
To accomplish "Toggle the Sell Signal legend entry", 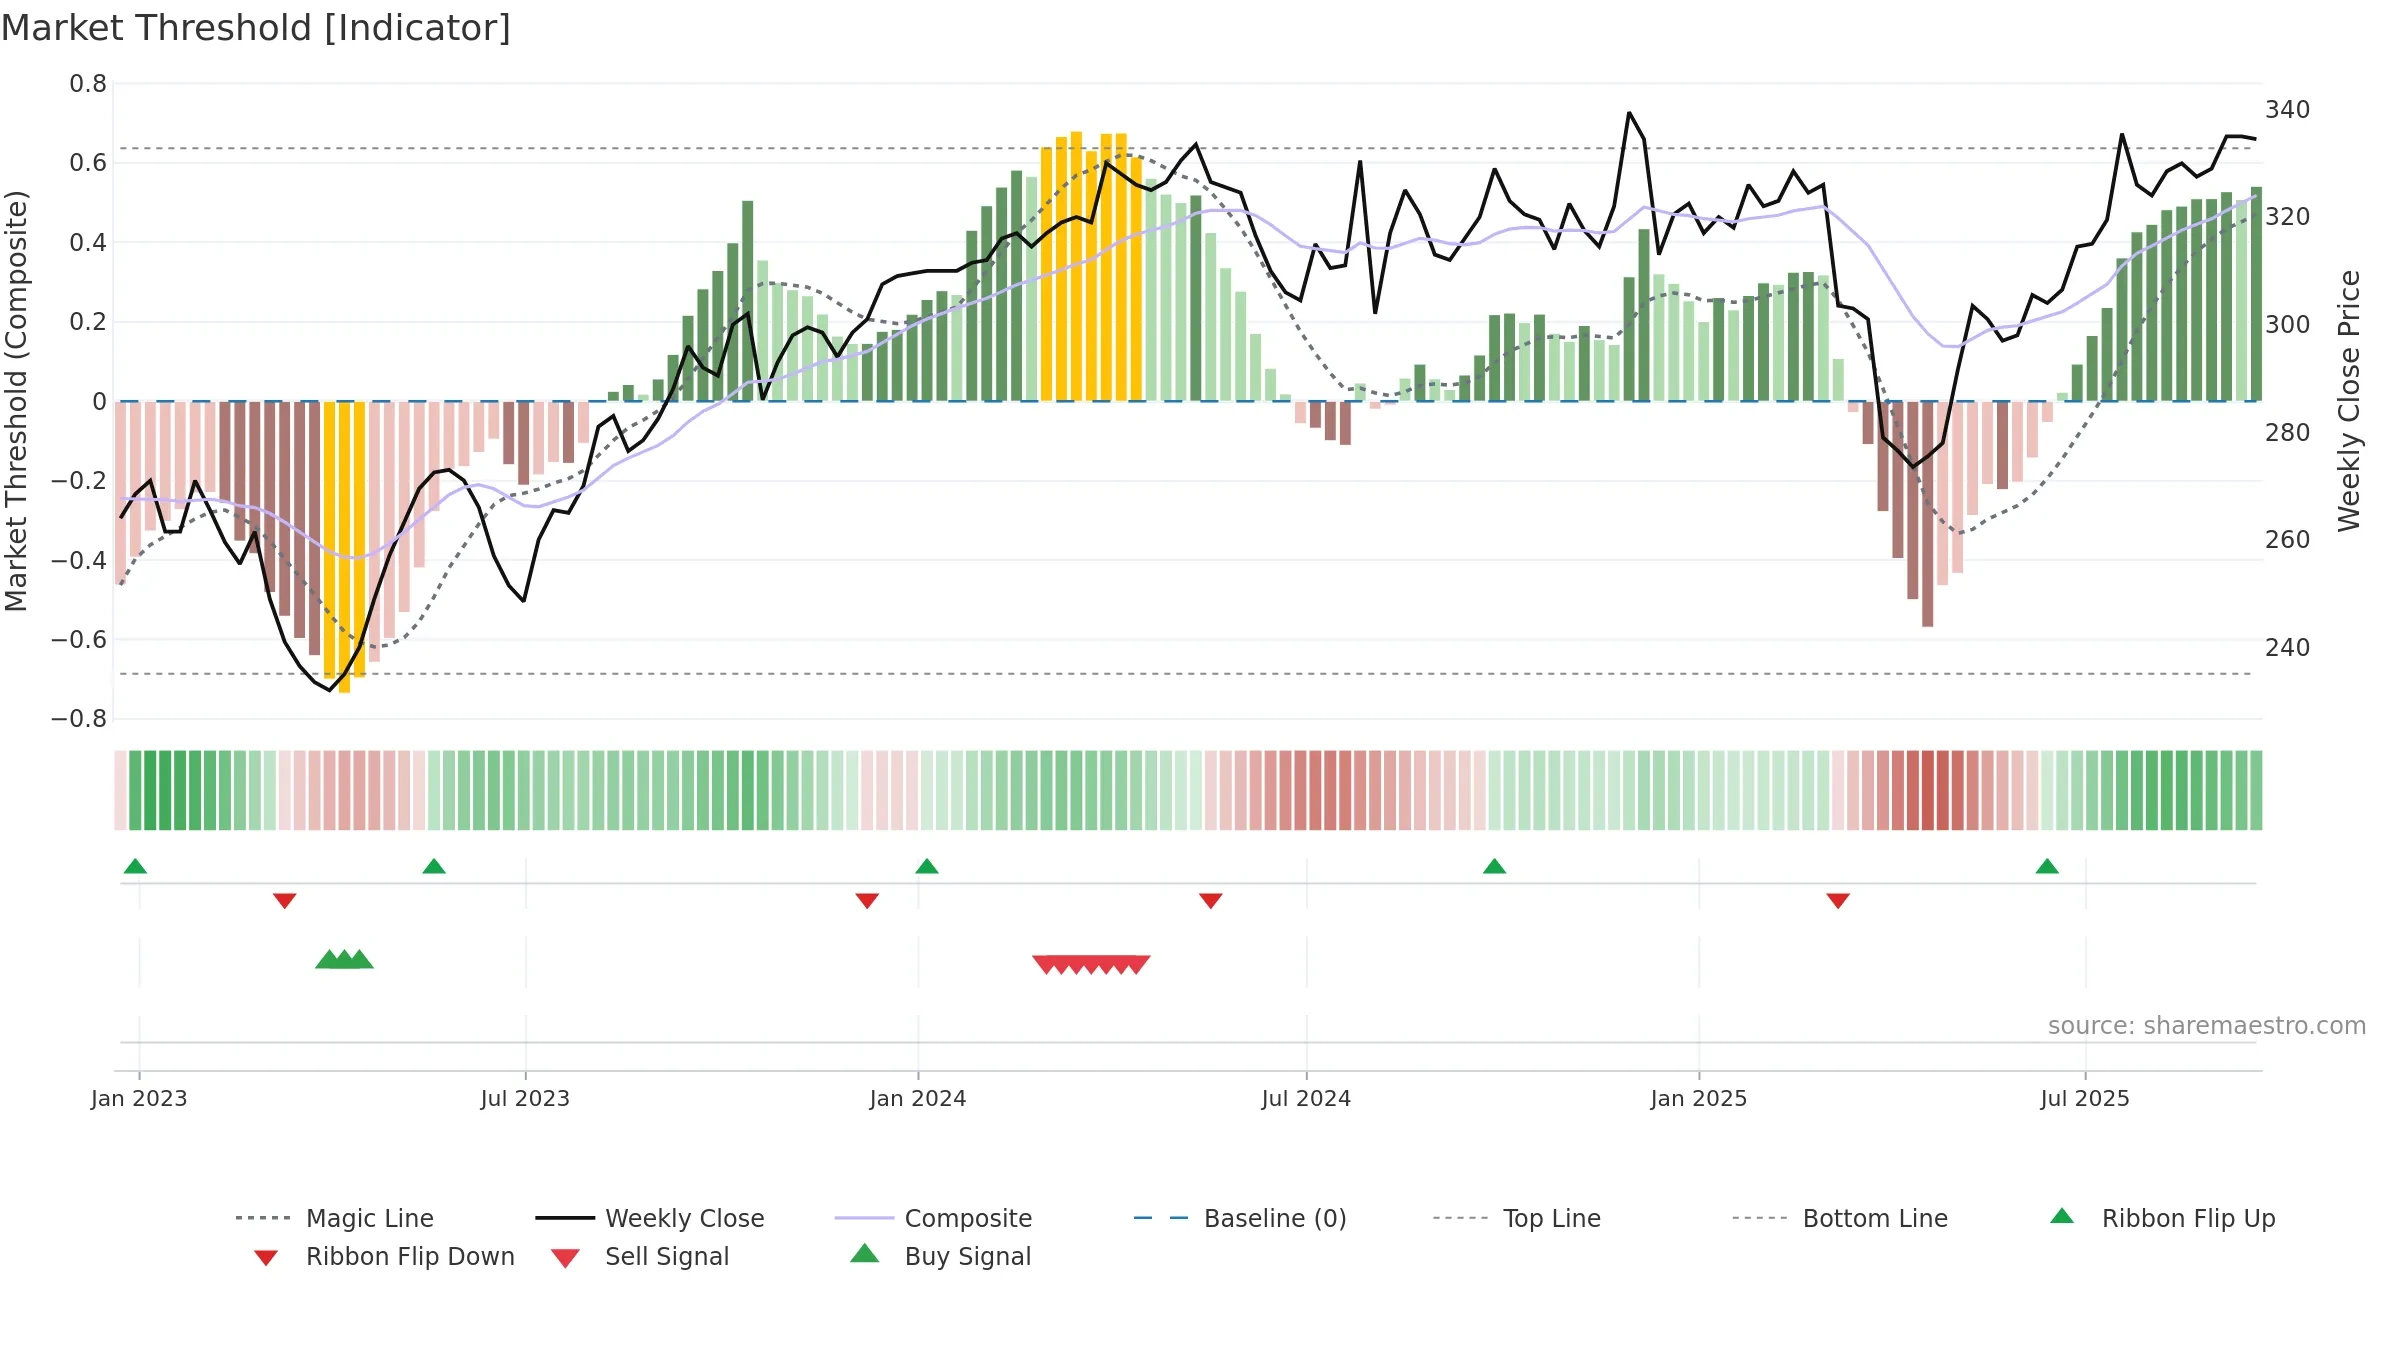I will point(640,1256).
